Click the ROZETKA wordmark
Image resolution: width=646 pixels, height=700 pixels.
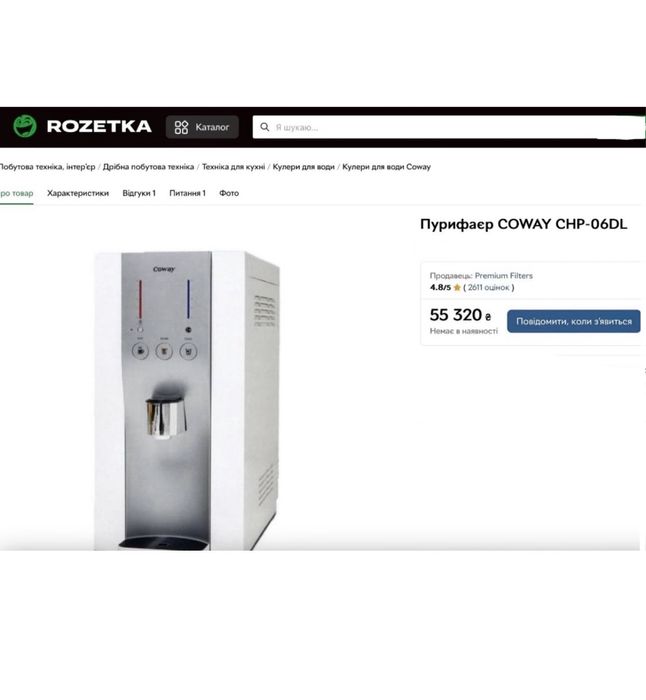pyautogui.click(x=99, y=126)
